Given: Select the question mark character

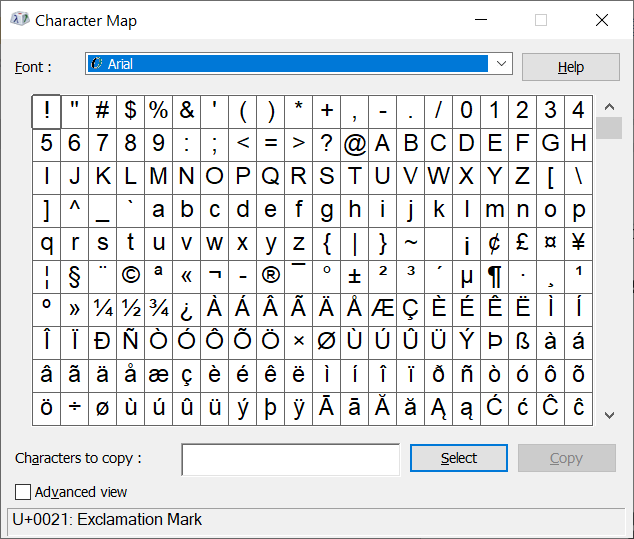Looking at the screenshot, I should point(326,145).
